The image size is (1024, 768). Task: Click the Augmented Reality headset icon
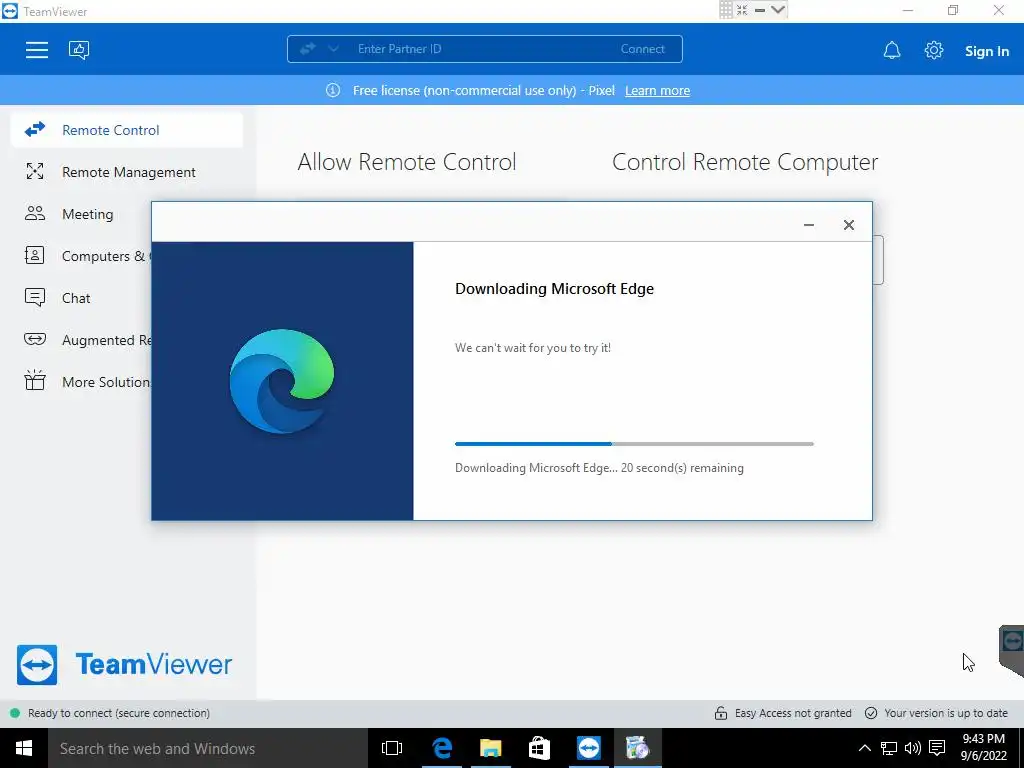(35, 339)
